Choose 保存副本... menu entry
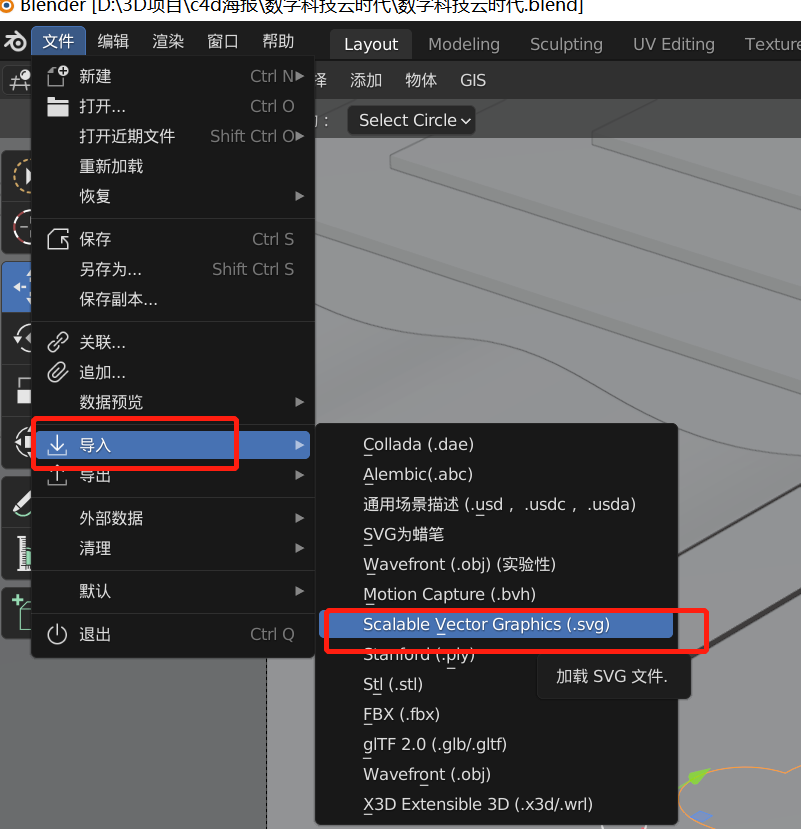Viewport: 801px width, 829px height. [171, 299]
